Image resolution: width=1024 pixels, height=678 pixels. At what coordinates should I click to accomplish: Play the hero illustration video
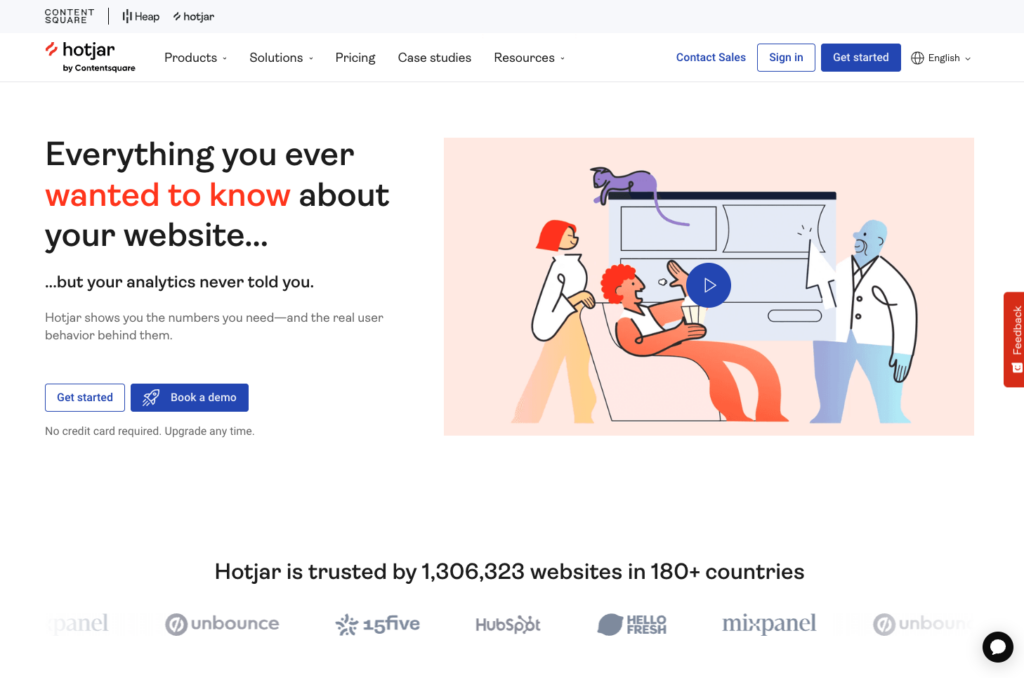pos(709,285)
